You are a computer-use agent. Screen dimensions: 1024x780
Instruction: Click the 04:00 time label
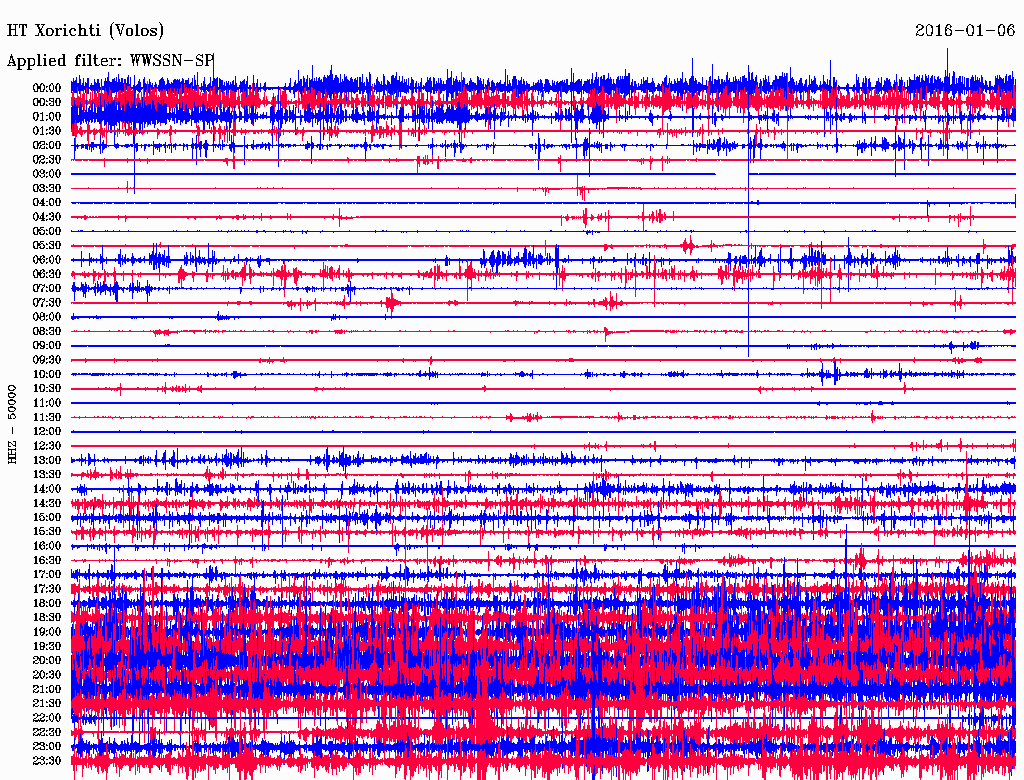pyautogui.click(x=47, y=203)
